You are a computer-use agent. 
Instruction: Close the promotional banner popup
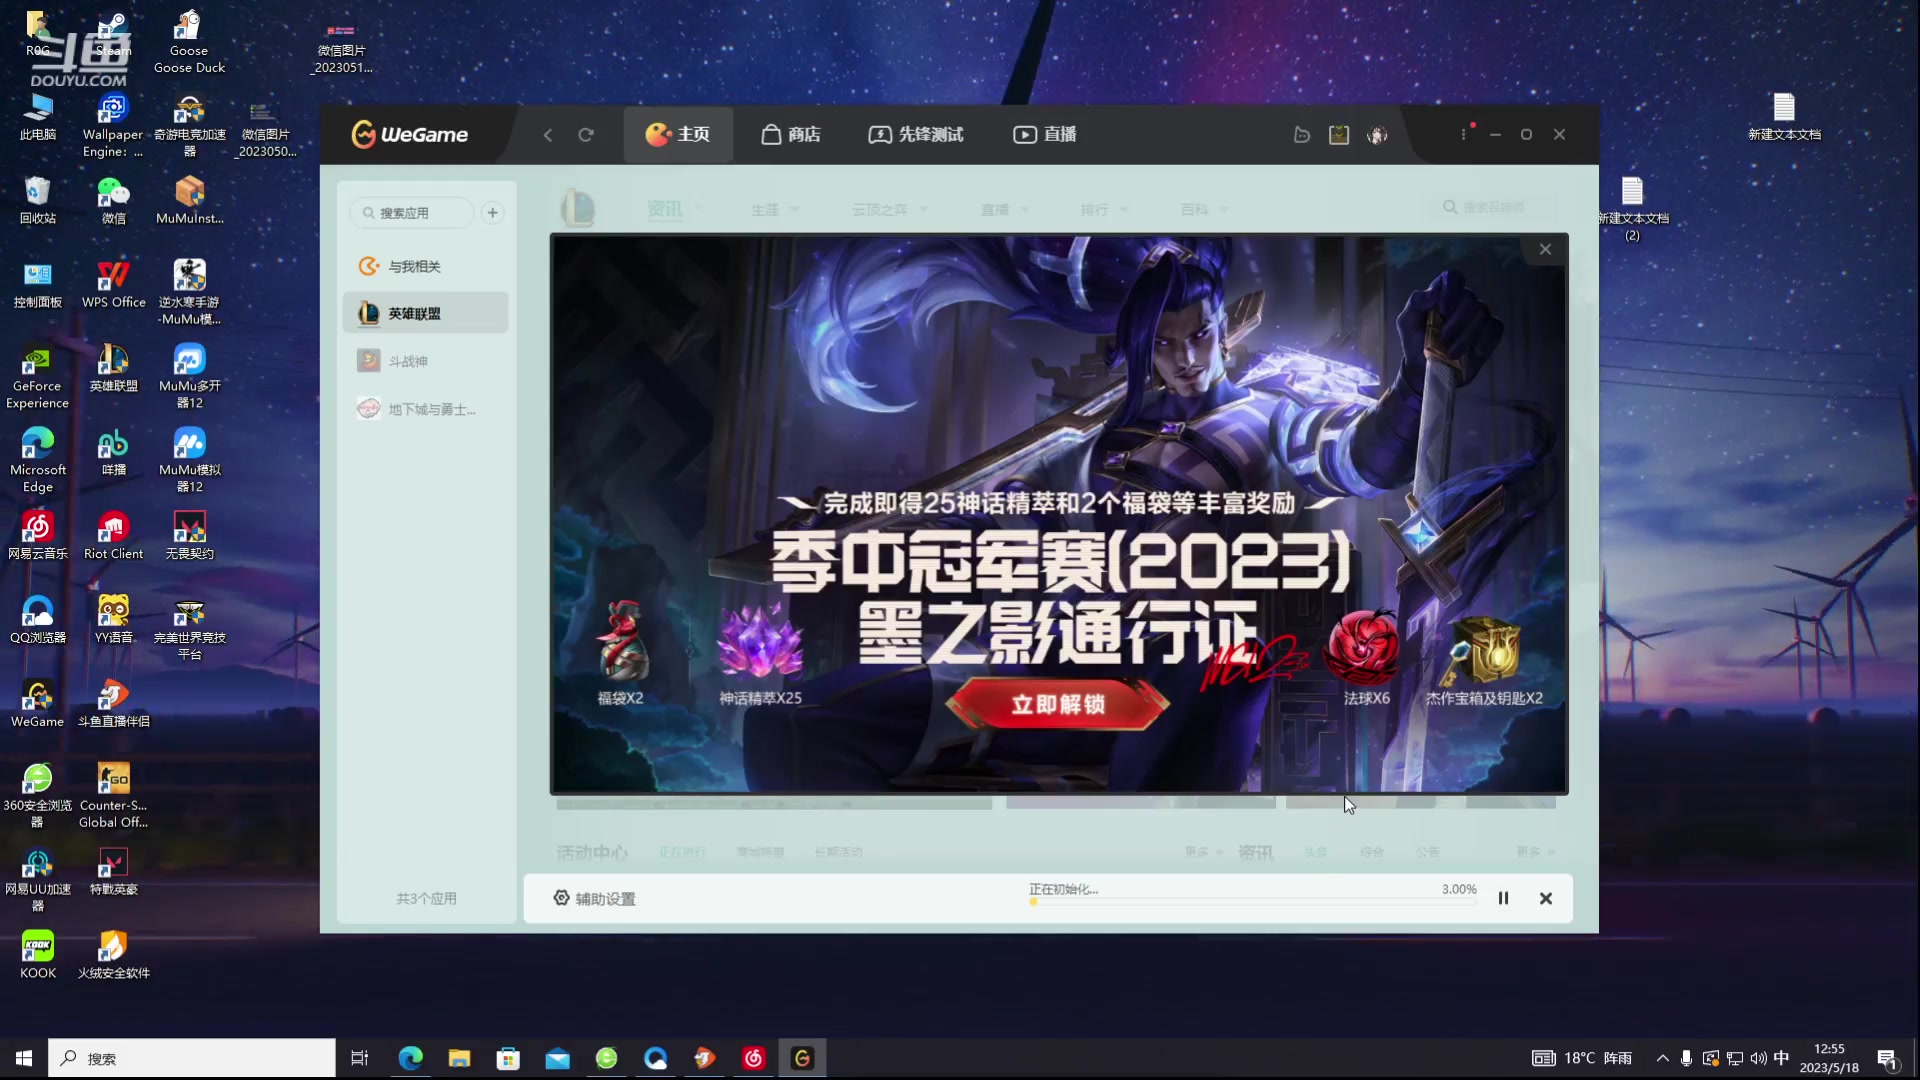pyautogui.click(x=1545, y=249)
